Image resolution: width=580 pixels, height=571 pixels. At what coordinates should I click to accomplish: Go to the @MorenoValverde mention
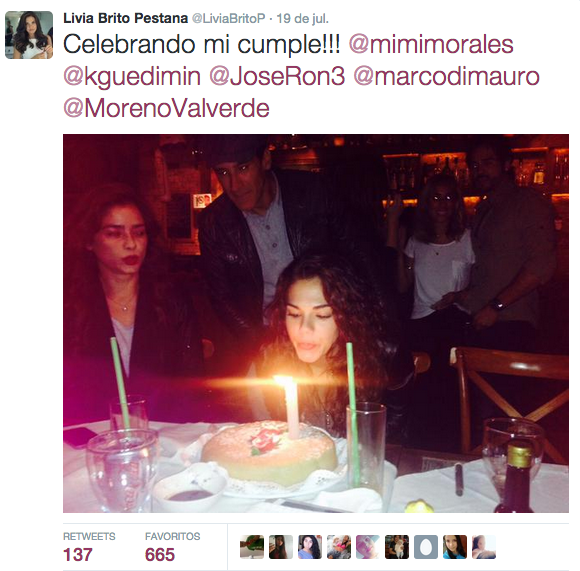pyautogui.click(x=166, y=108)
